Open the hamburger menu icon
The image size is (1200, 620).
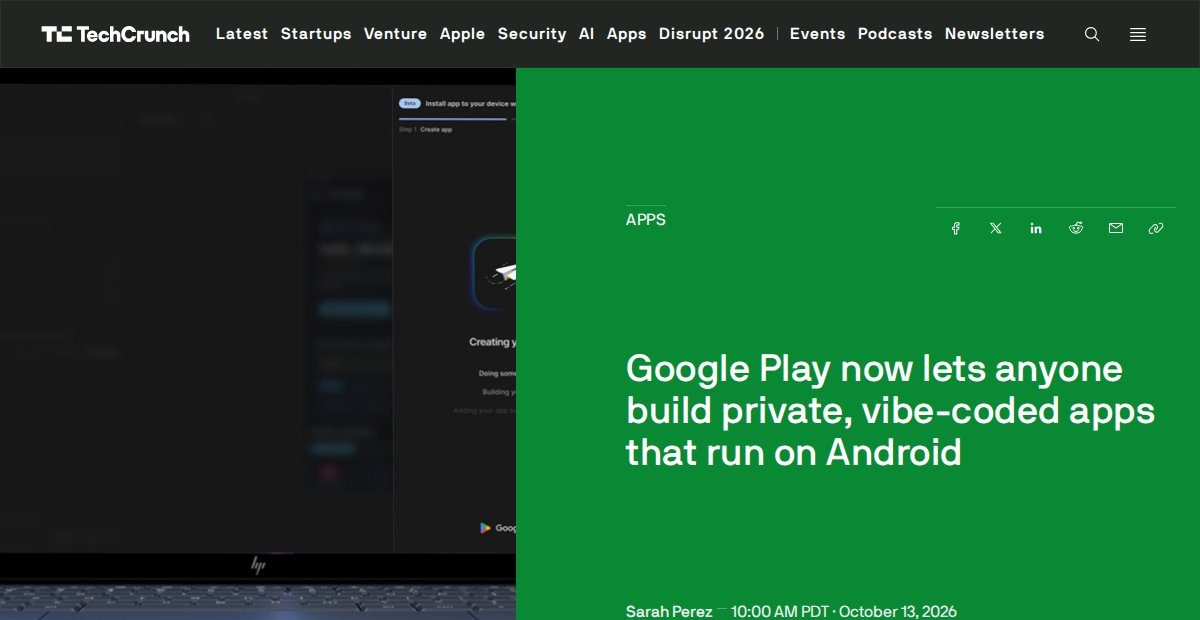click(1138, 34)
